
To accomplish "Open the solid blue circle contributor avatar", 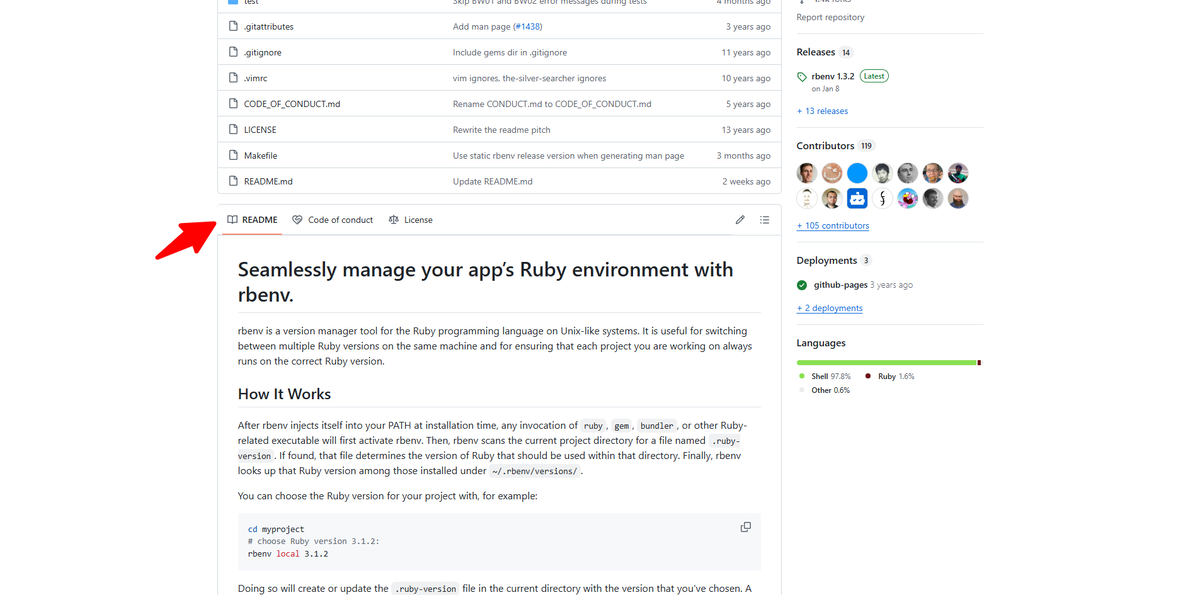I will click(857, 173).
